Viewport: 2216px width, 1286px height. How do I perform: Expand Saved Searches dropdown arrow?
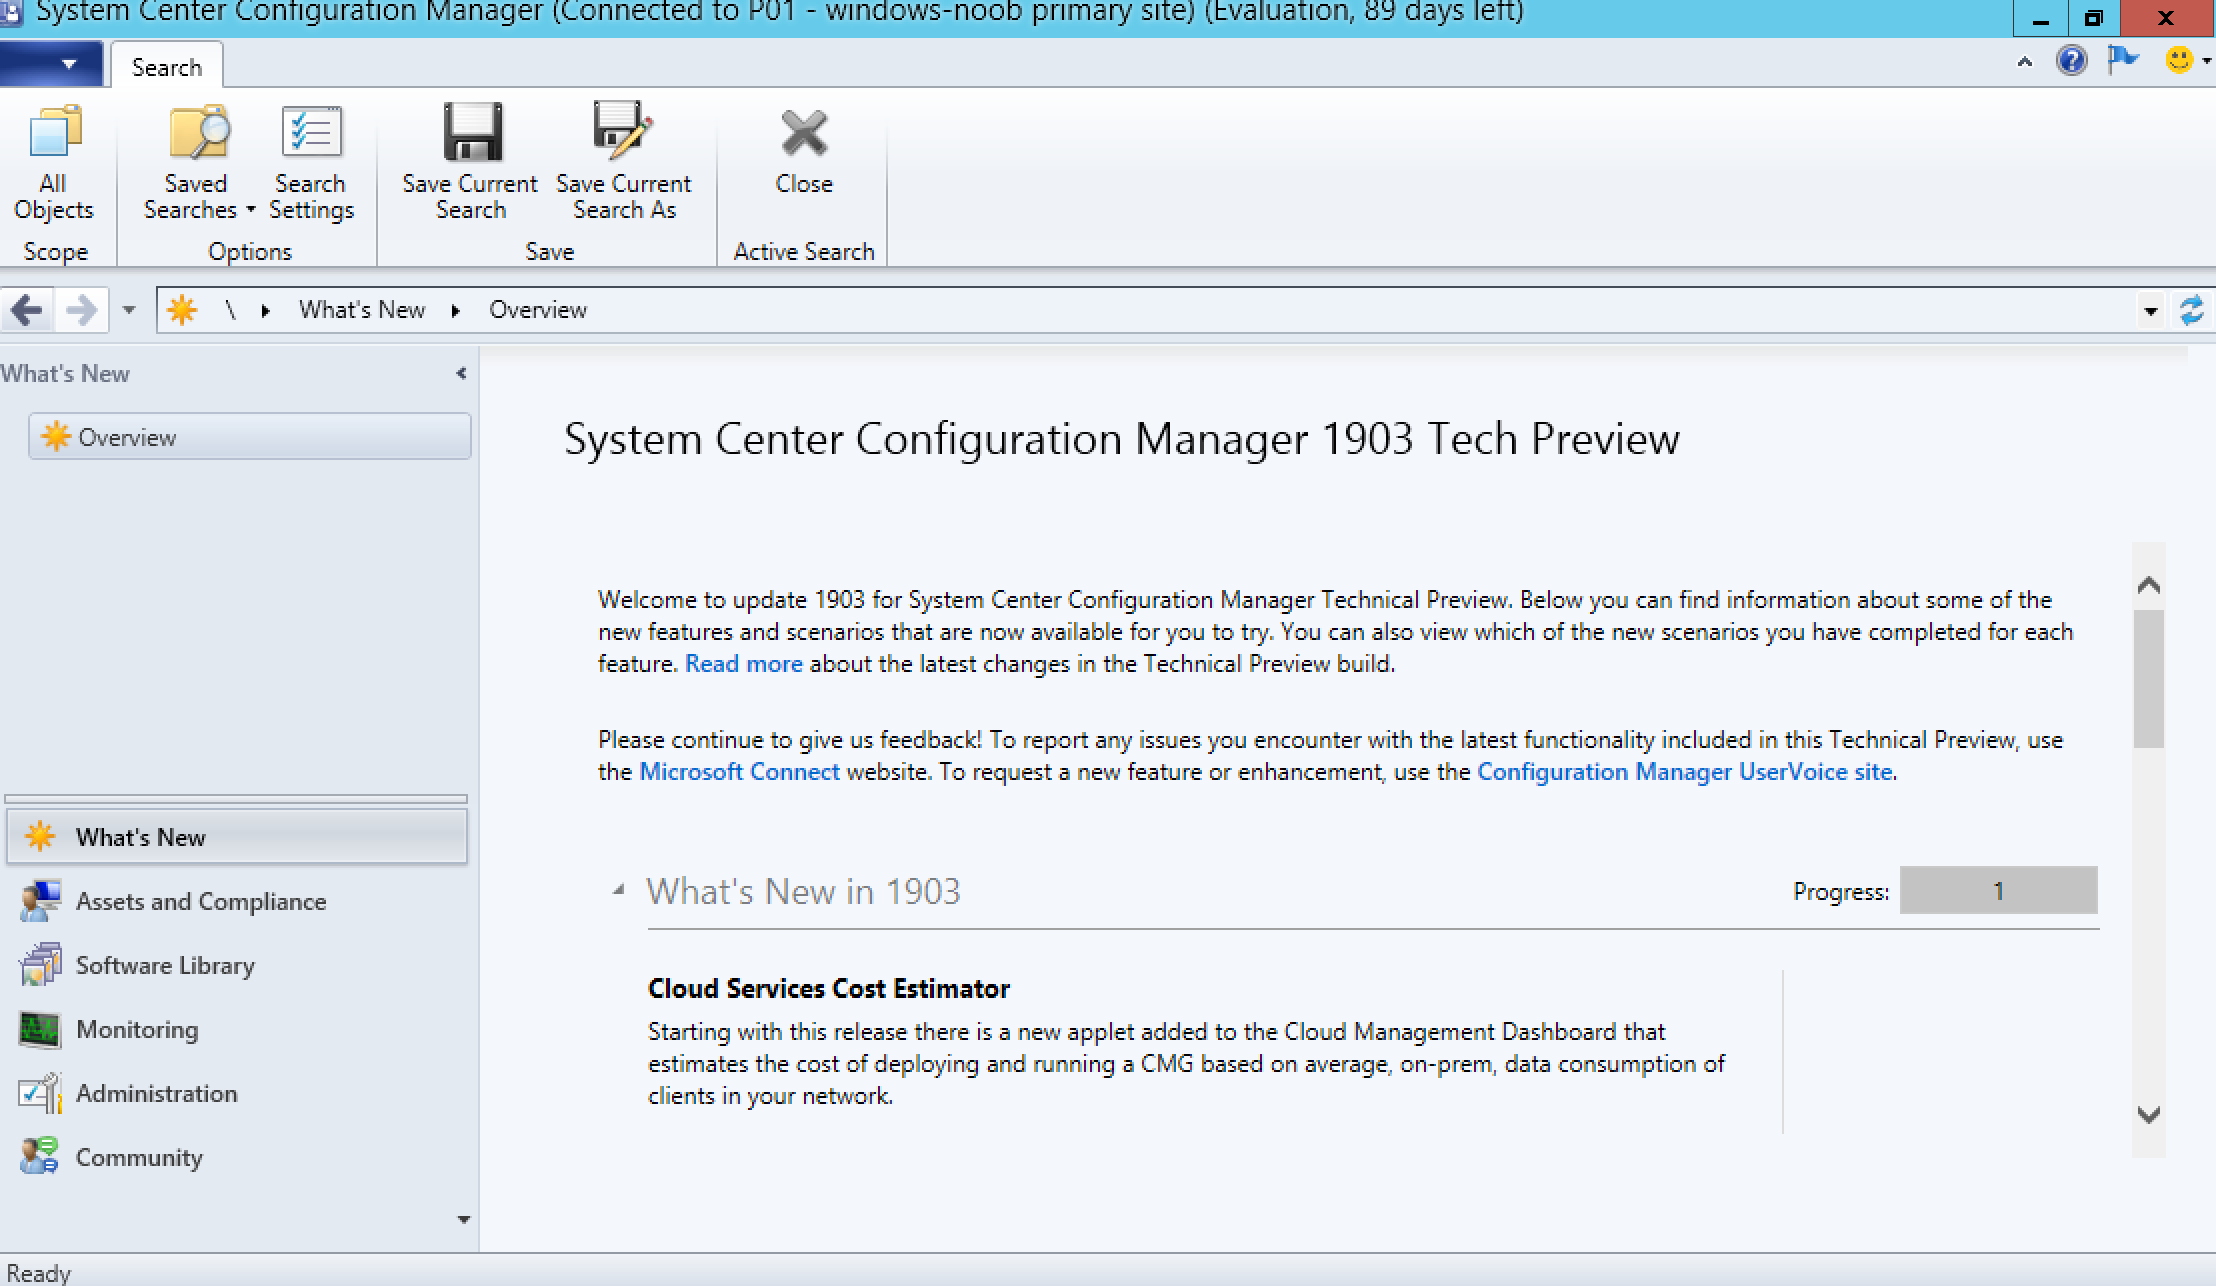tap(250, 210)
